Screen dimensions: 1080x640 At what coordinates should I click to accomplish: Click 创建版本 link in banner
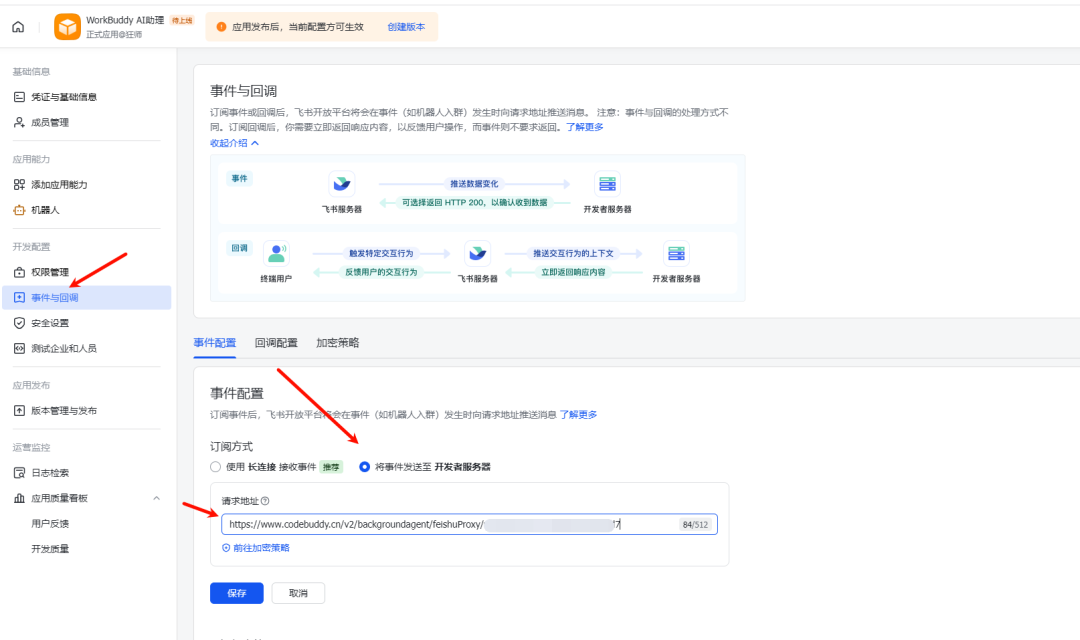tap(406, 27)
